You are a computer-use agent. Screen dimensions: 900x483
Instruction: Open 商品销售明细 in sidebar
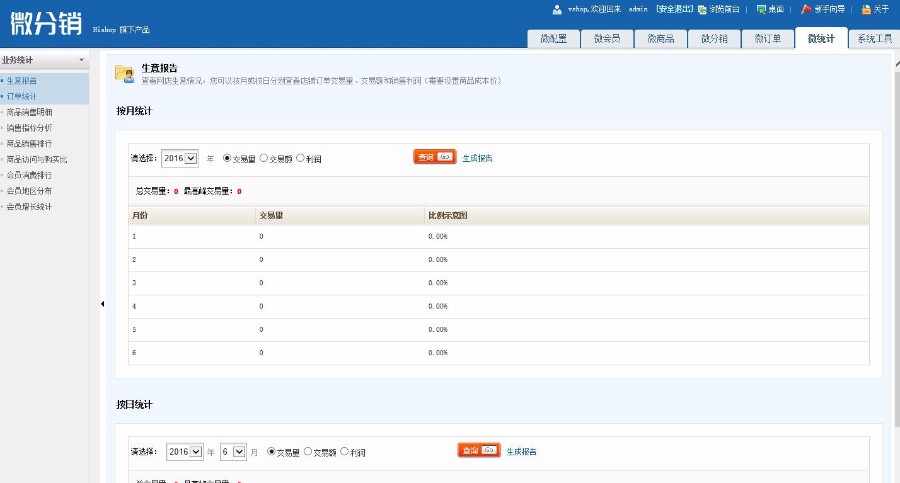(x=29, y=112)
